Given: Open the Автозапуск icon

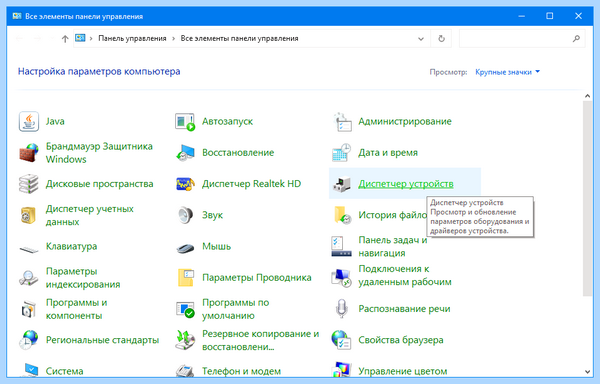Looking at the screenshot, I should pyautogui.click(x=185, y=122).
